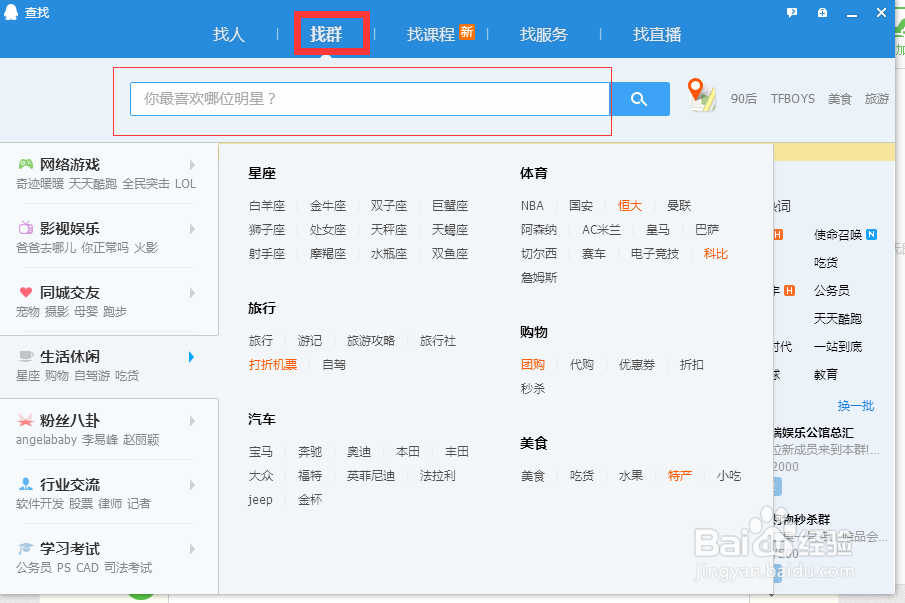The height and width of the screenshot is (603, 905).
Task: Click the feedback speech bubble icon
Action: (793, 12)
